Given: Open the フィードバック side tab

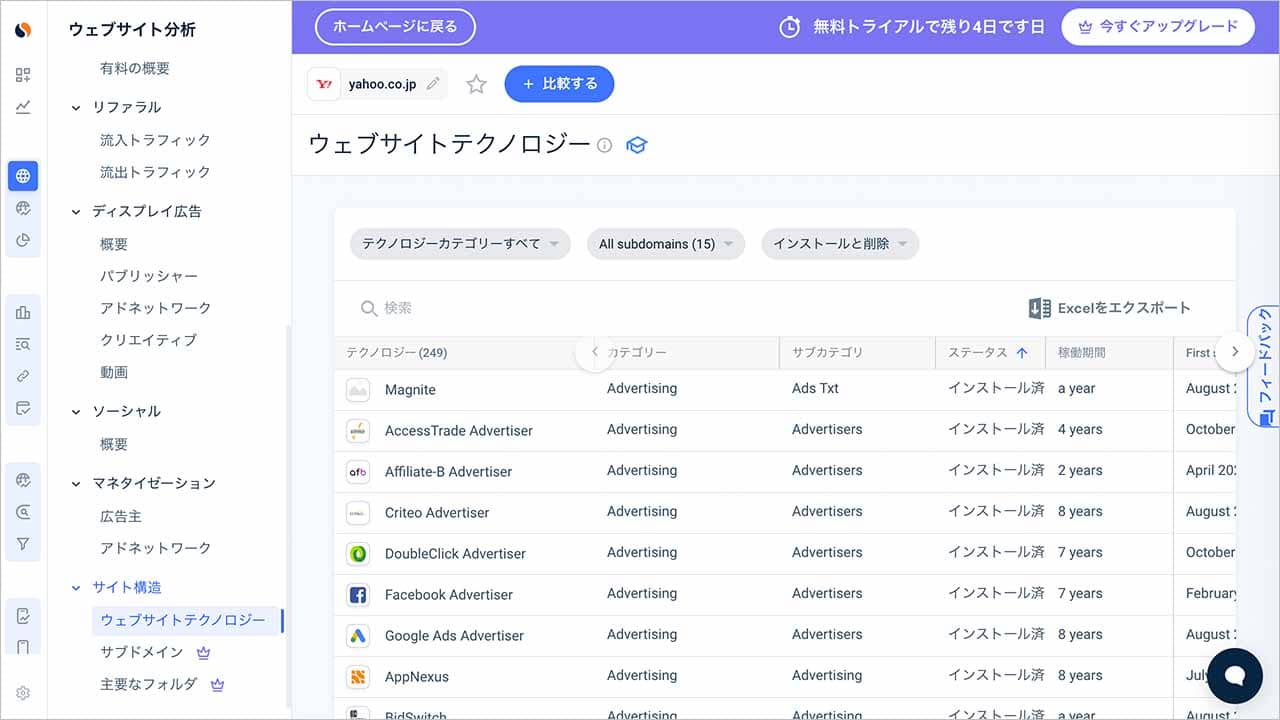Looking at the screenshot, I should [1265, 366].
